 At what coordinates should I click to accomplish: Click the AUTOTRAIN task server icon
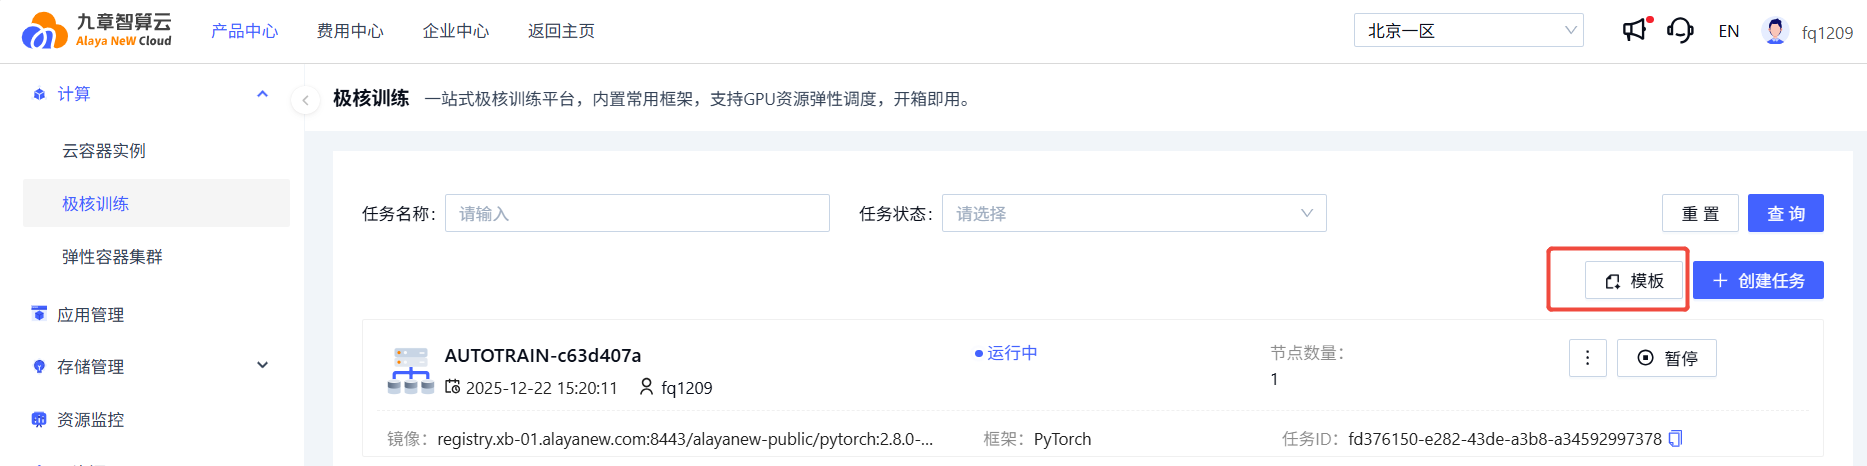coord(410,371)
